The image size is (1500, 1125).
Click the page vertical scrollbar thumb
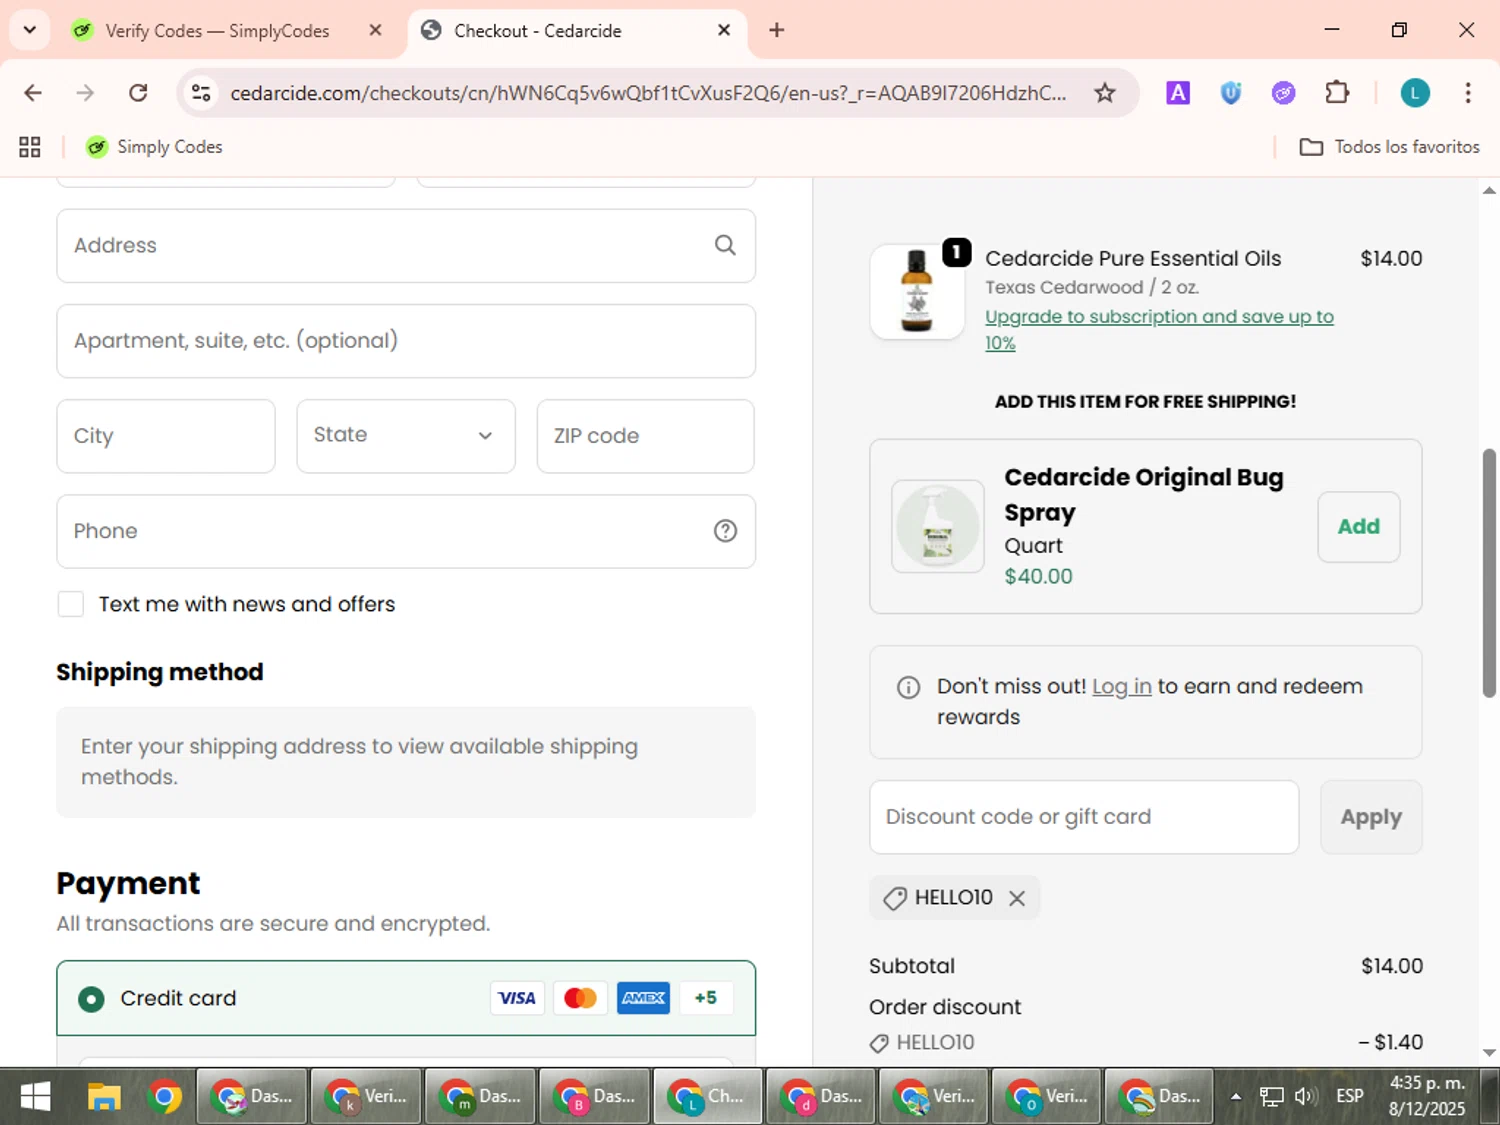coord(1489,573)
